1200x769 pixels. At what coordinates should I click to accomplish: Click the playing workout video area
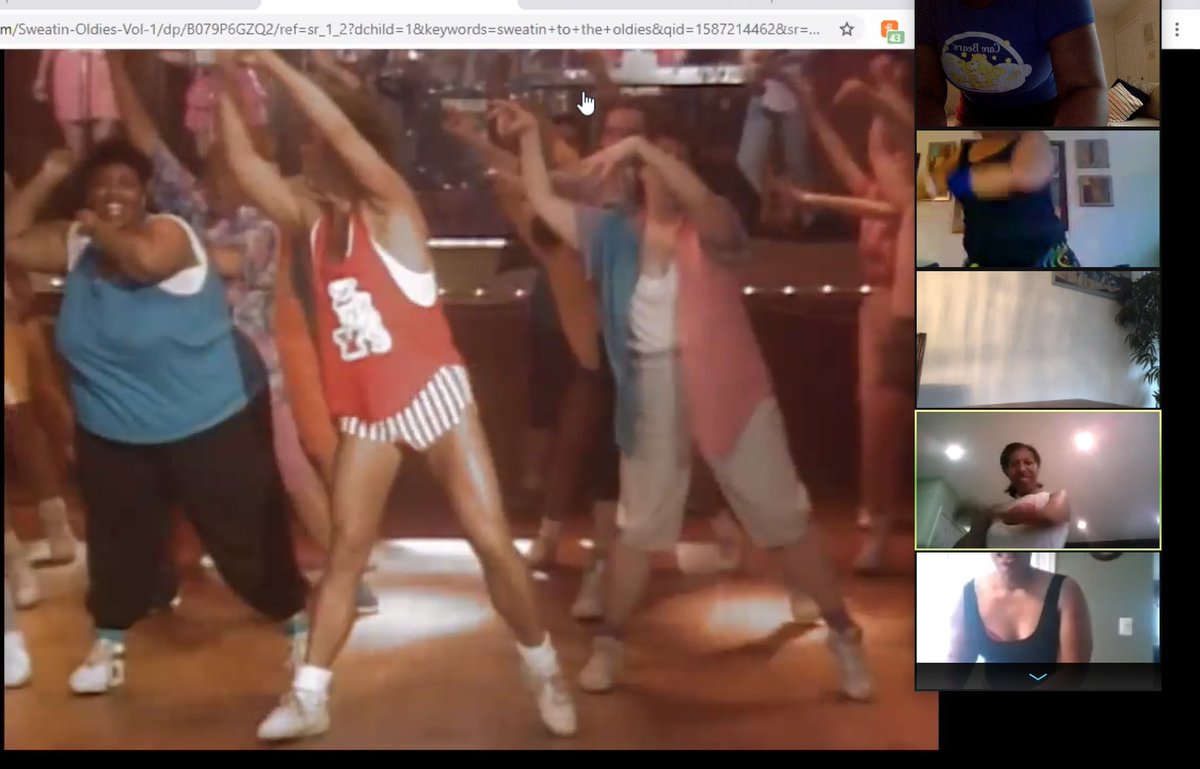tap(469, 399)
